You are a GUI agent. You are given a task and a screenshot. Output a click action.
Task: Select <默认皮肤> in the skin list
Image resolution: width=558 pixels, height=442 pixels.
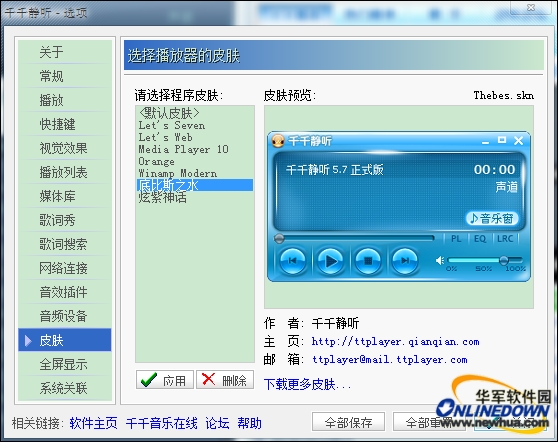tap(195, 113)
